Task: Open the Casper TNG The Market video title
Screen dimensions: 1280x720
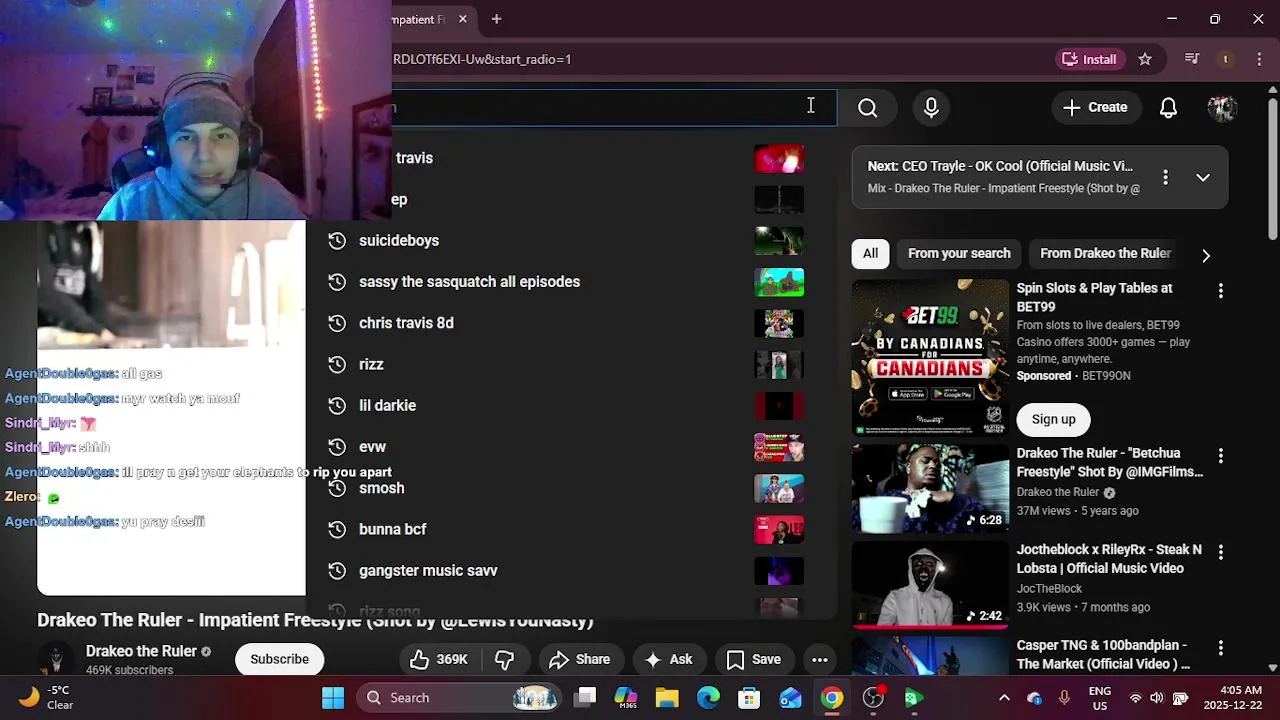Action: (x=1103, y=655)
